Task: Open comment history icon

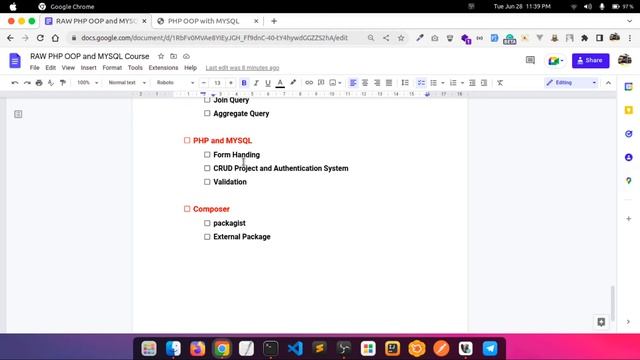Action: (530, 60)
